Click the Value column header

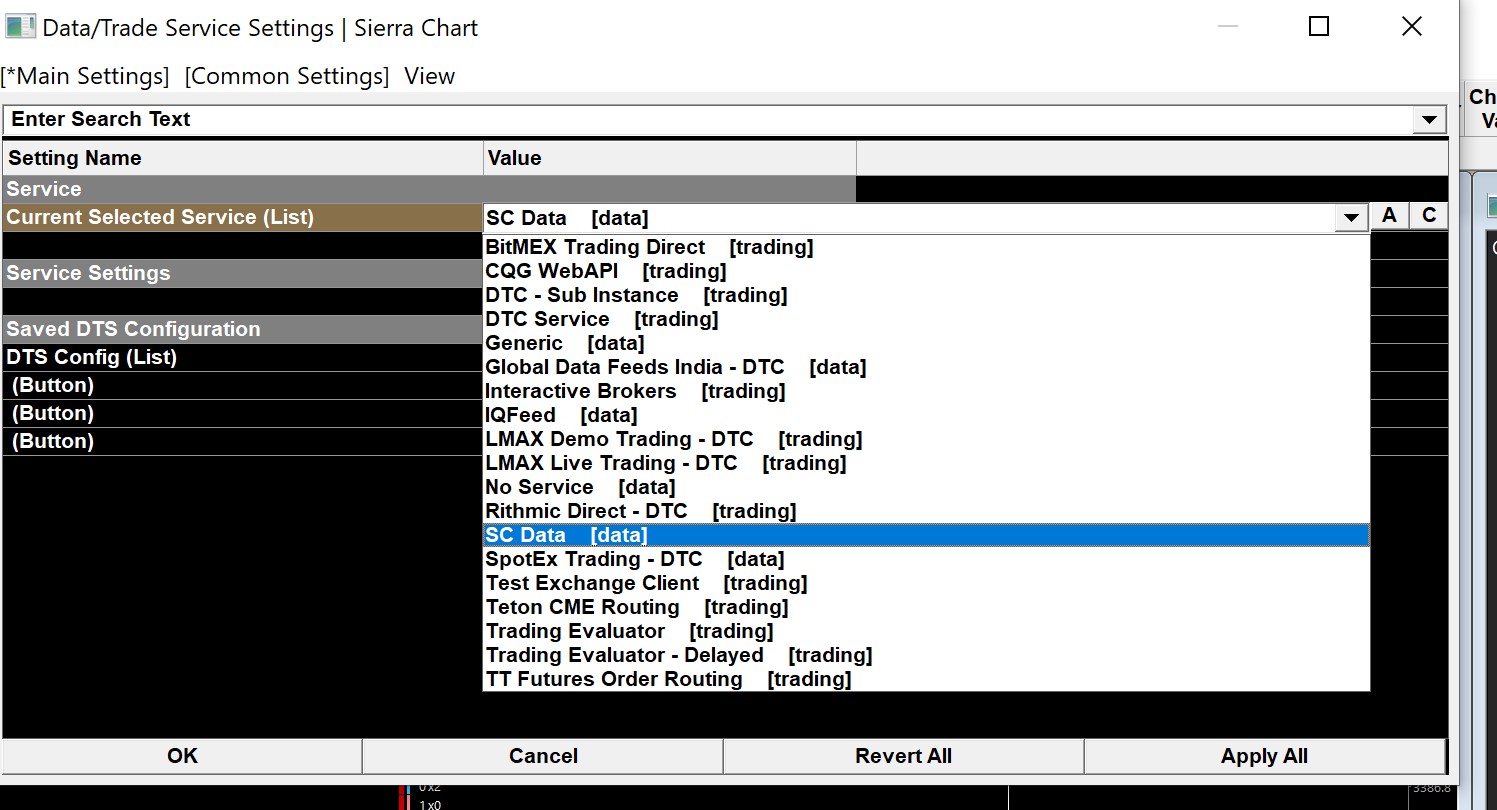[670, 158]
